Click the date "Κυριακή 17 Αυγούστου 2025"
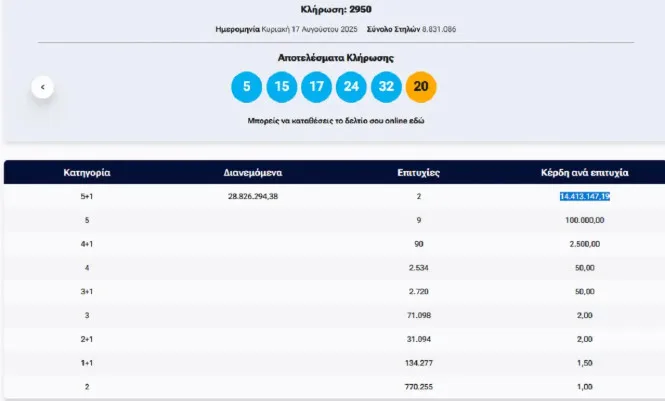This screenshot has height=401, width=665. (x=310, y=29)
